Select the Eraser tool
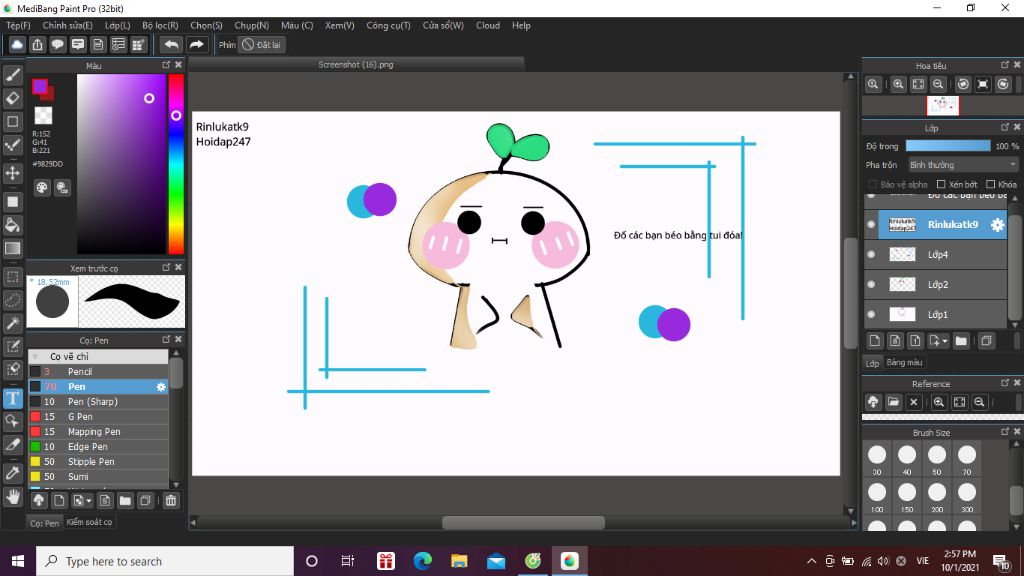Image resolution: width=1024 pixels, height=576 pixels. (12, 98)
